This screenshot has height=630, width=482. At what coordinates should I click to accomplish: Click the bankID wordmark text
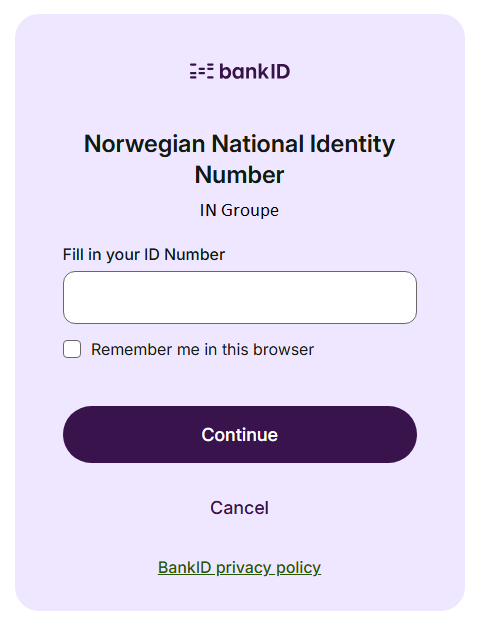255,71
